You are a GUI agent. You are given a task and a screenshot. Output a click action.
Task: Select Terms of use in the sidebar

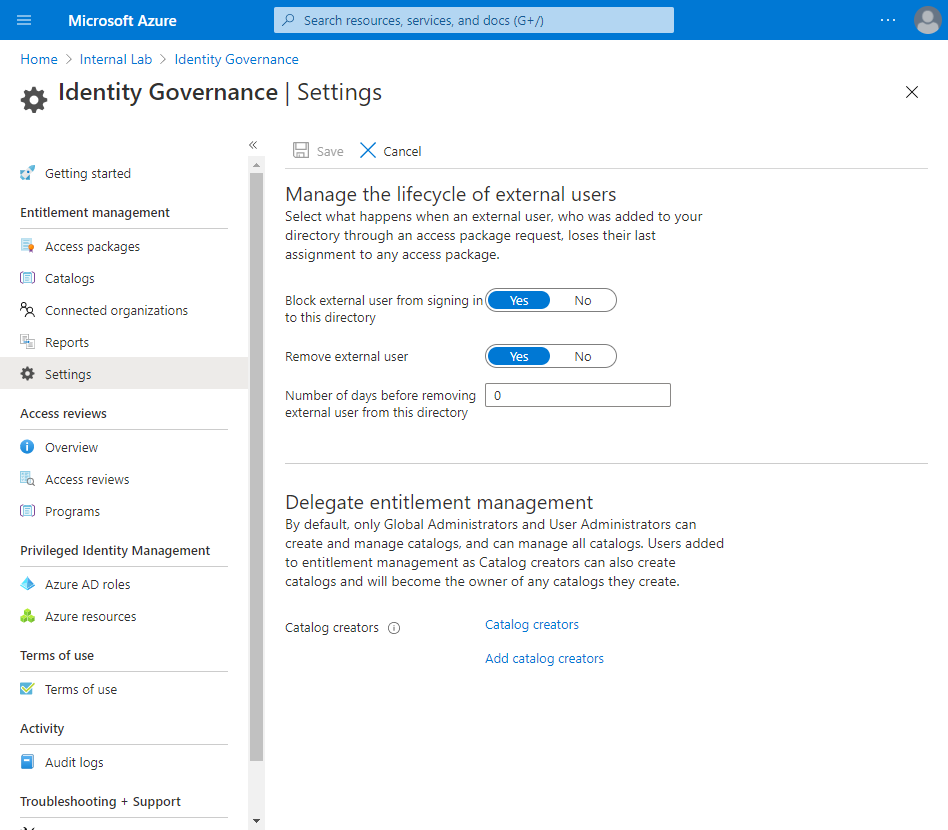tap(81, 689)
